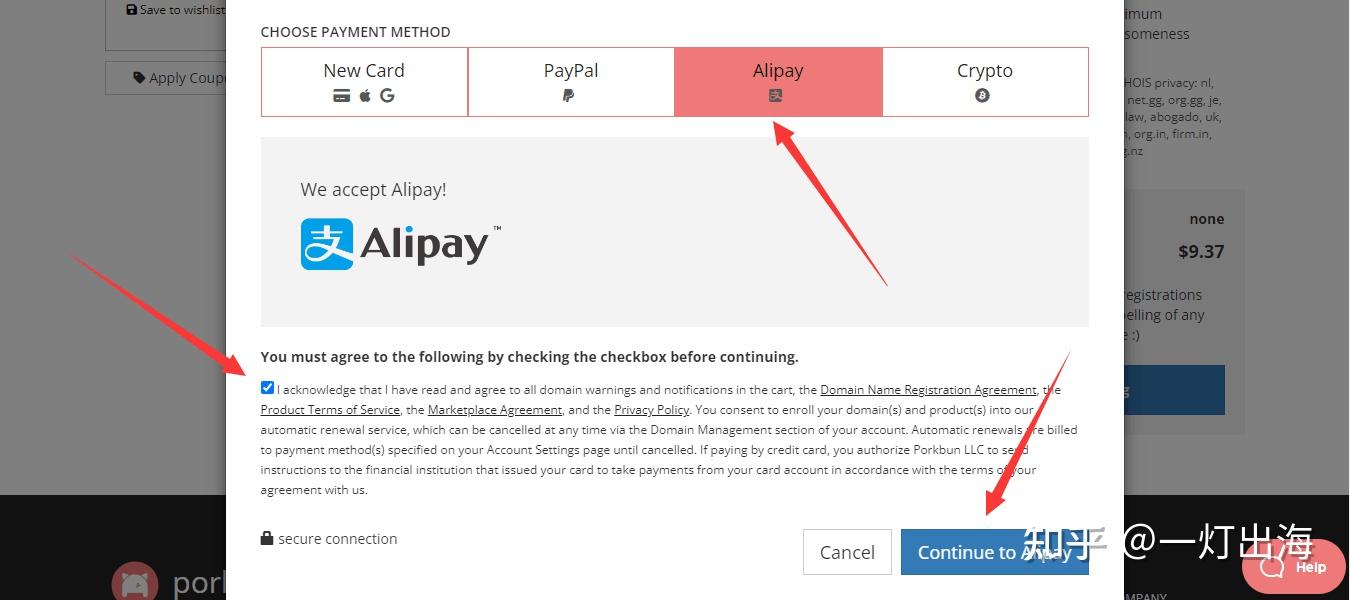Click the Porkbun pig logo in footer
The width and height of the screenshot is (1350, 600).
[135, 582]
